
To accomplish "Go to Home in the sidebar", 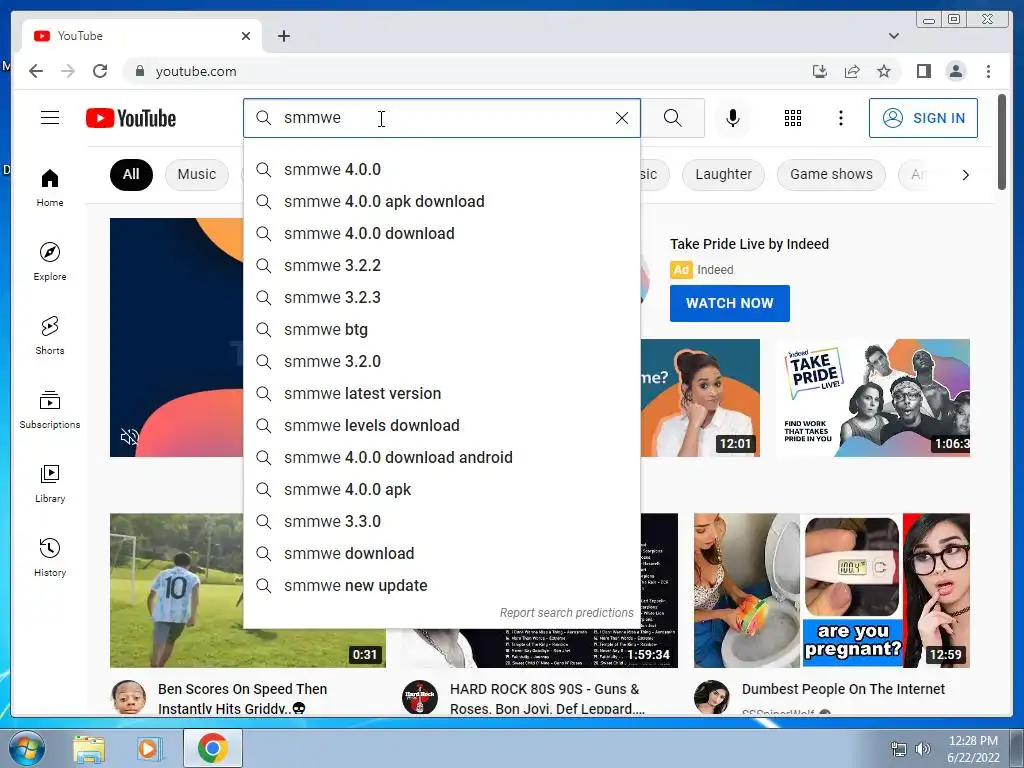I will pos(50,188).
